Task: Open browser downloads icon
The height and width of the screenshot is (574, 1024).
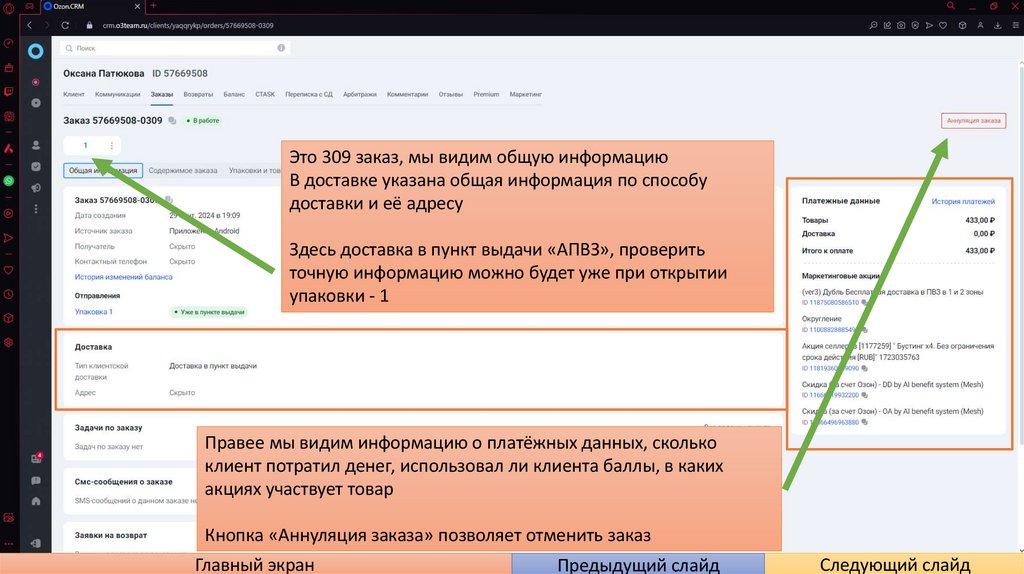Action: (998, 25)
